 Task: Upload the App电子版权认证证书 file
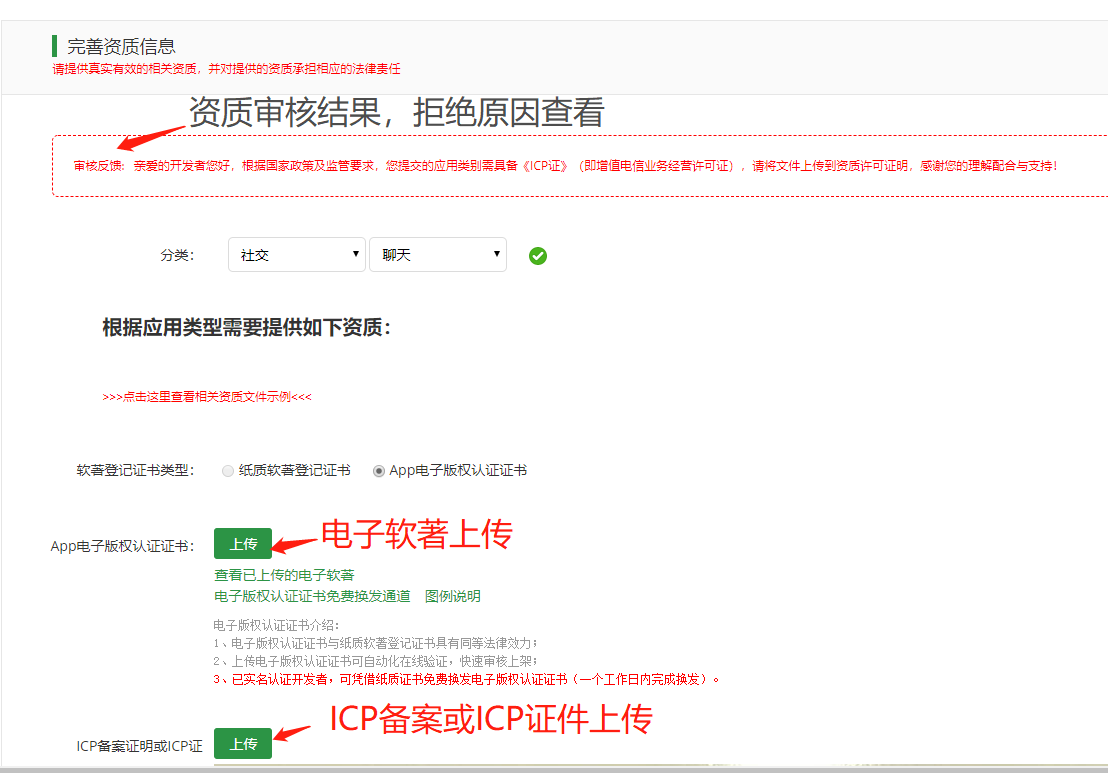[243, 543]
